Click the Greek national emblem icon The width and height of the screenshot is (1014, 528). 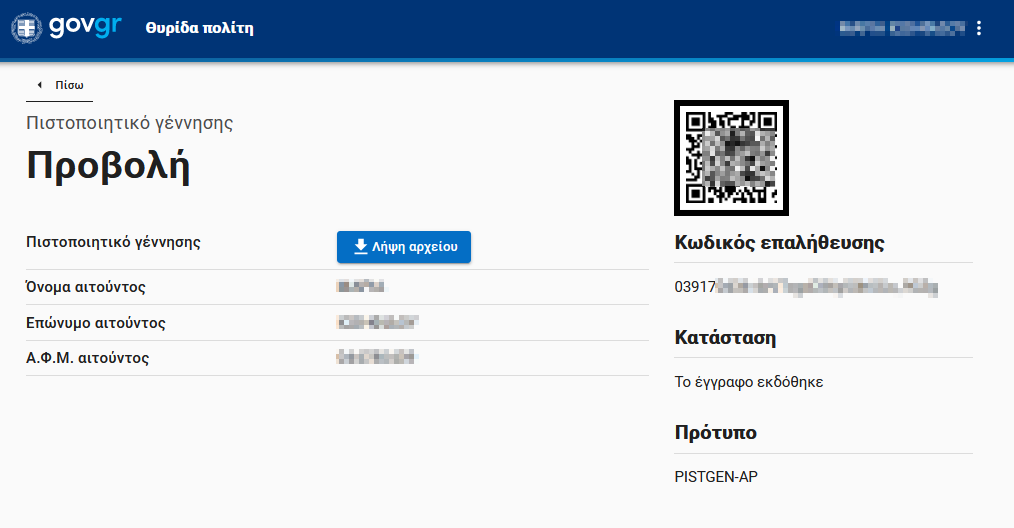(26, 28)
